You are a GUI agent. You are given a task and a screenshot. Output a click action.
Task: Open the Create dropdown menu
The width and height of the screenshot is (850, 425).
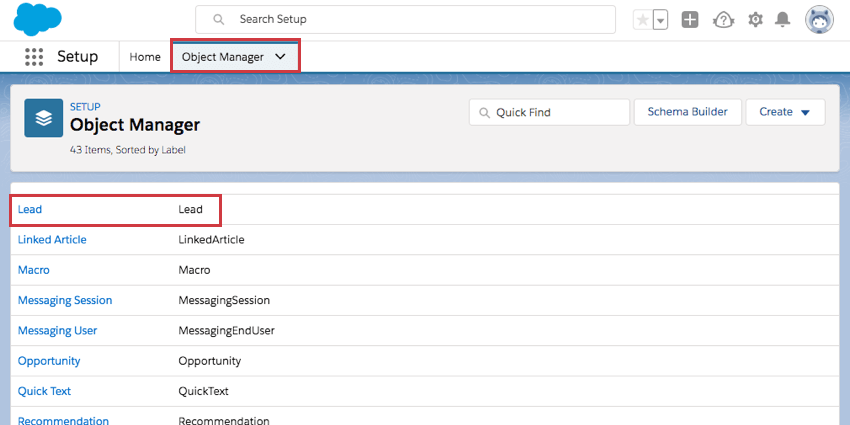785,112
